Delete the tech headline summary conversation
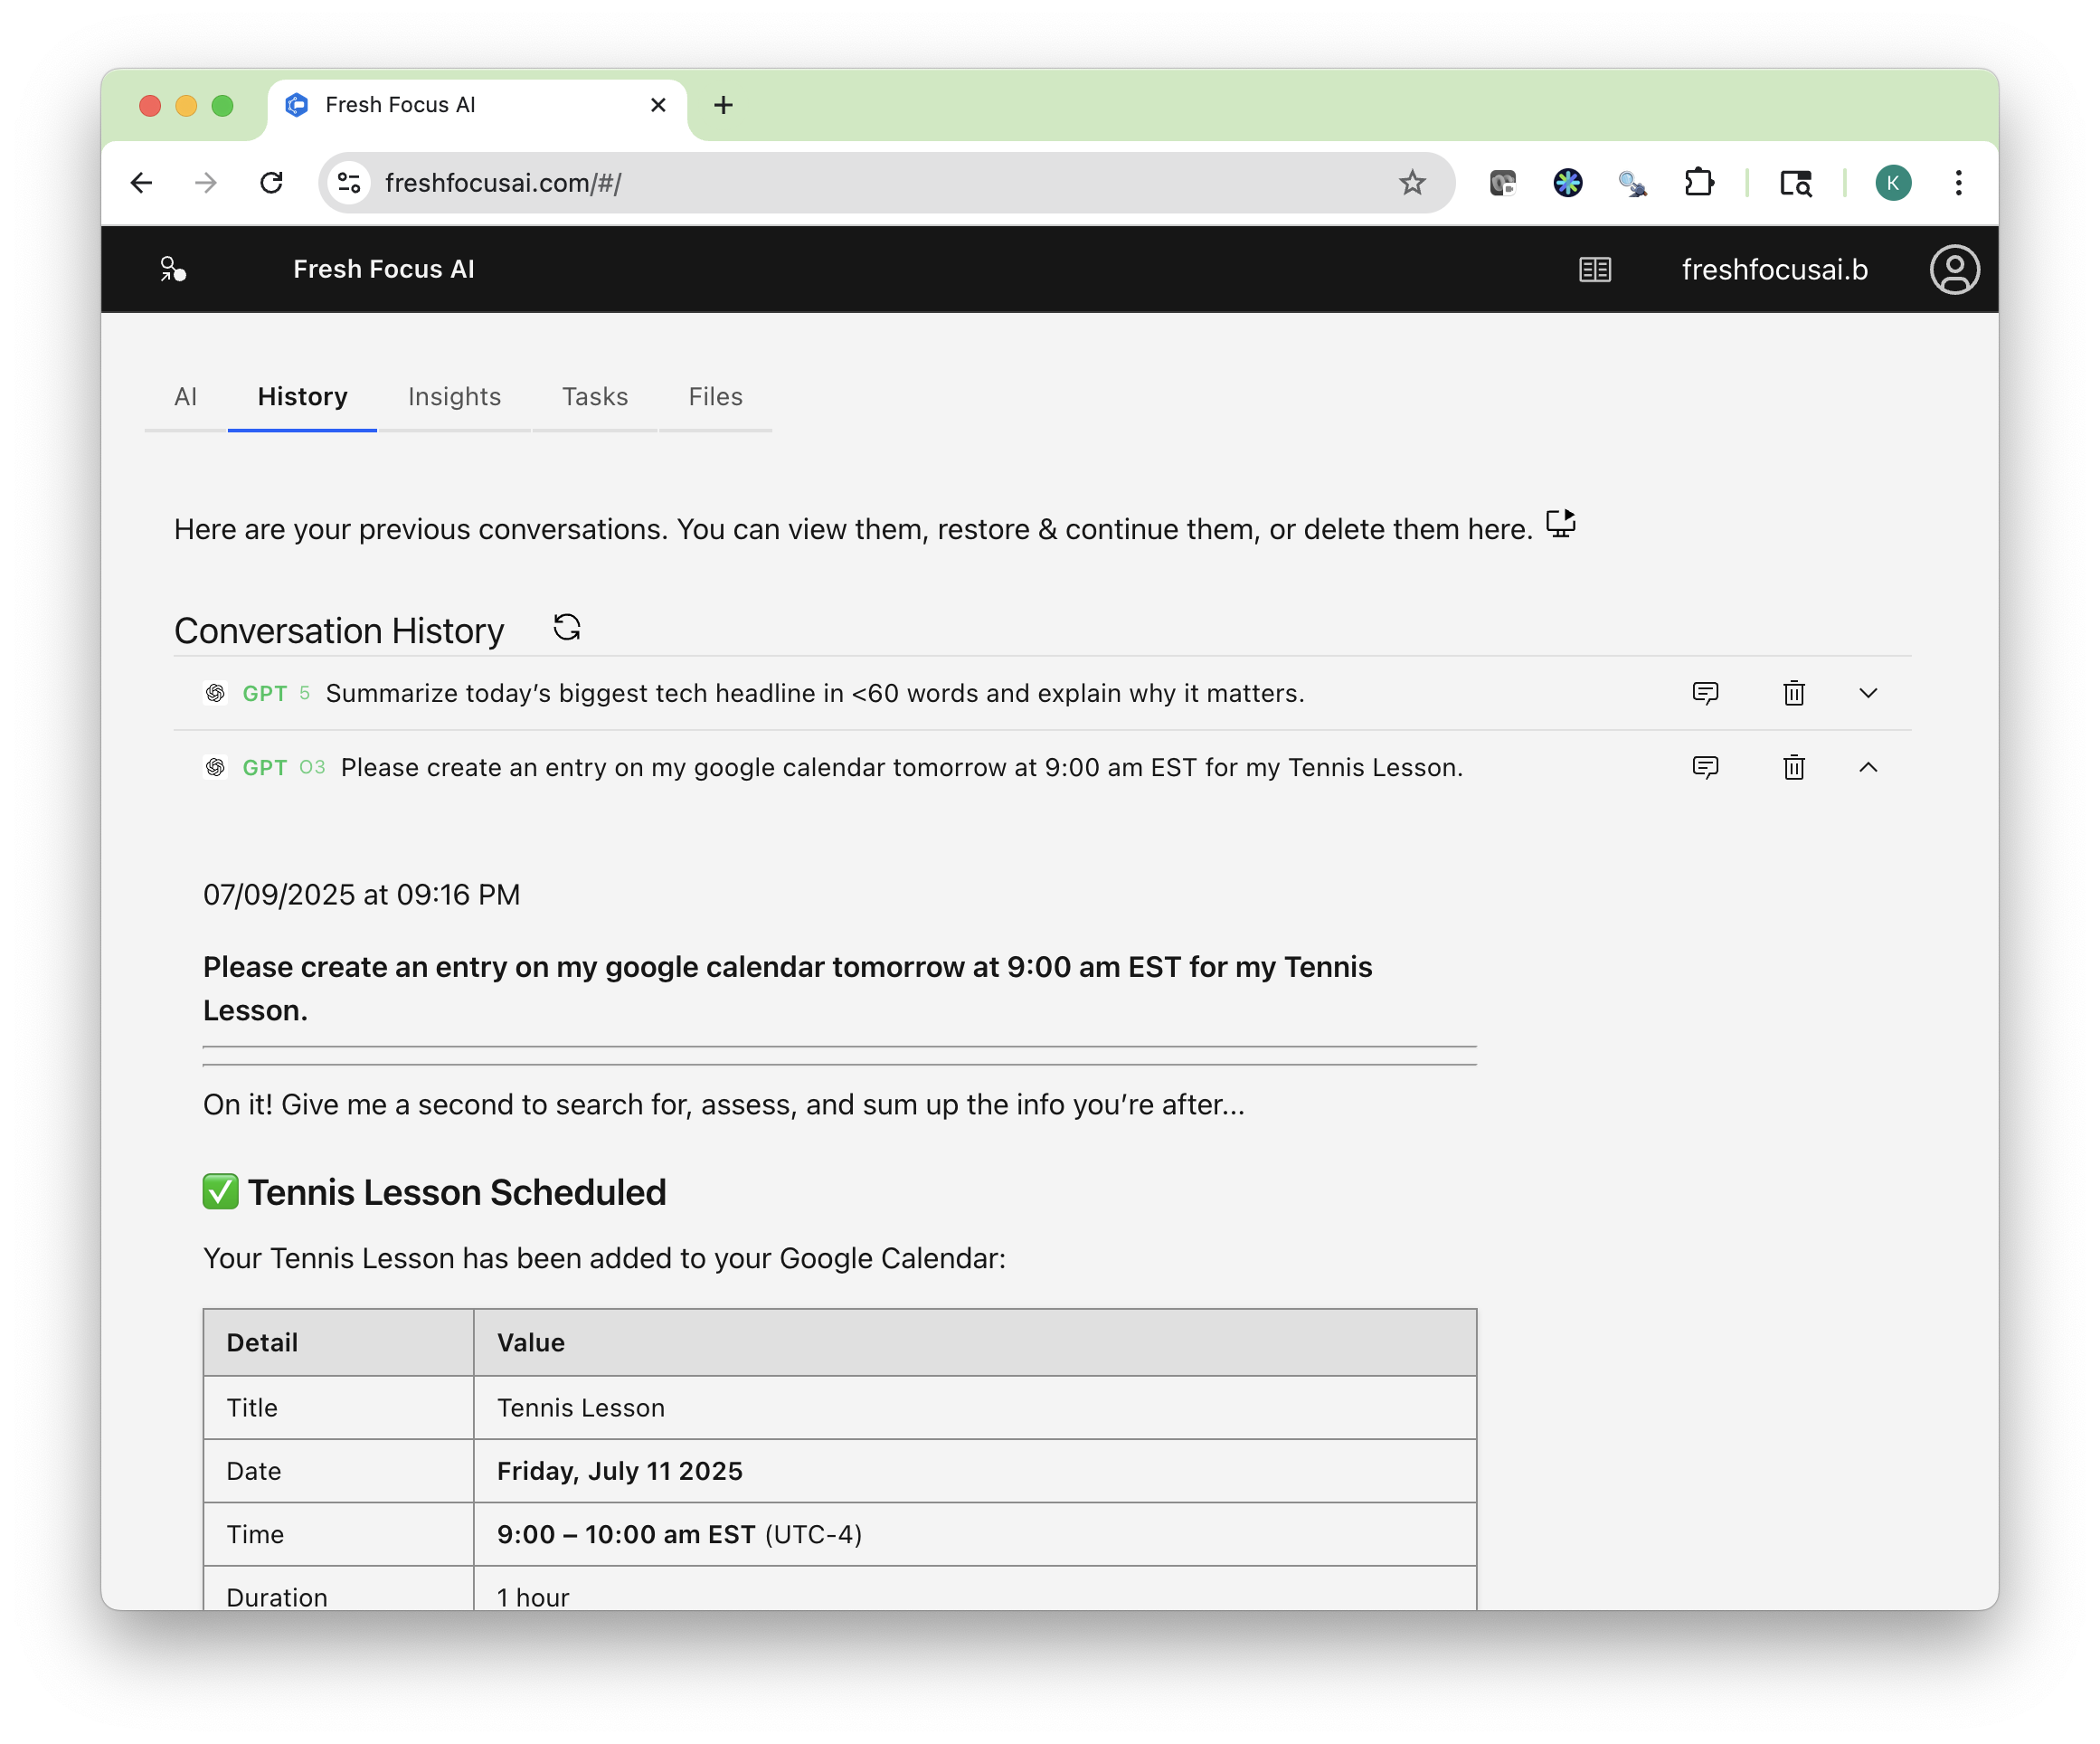Viewport: 2100px width, 1744px height. point(1793,693)
